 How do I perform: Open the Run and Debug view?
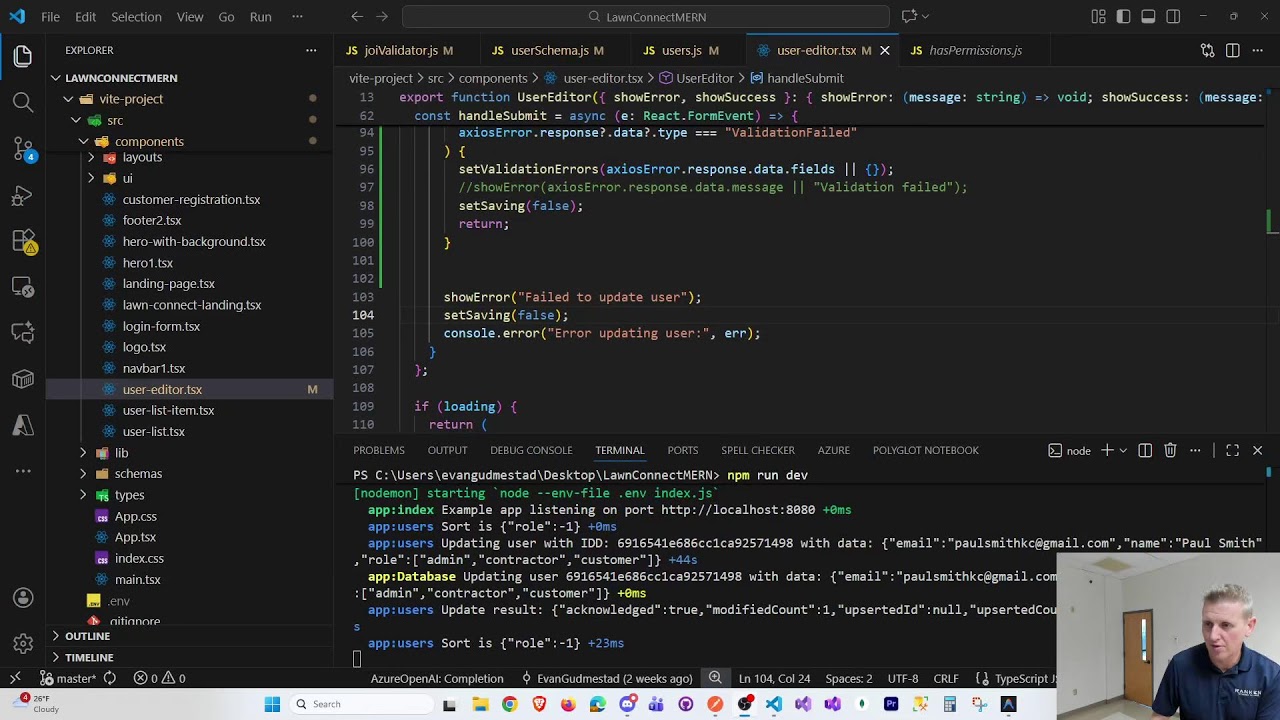pos(23,196)
